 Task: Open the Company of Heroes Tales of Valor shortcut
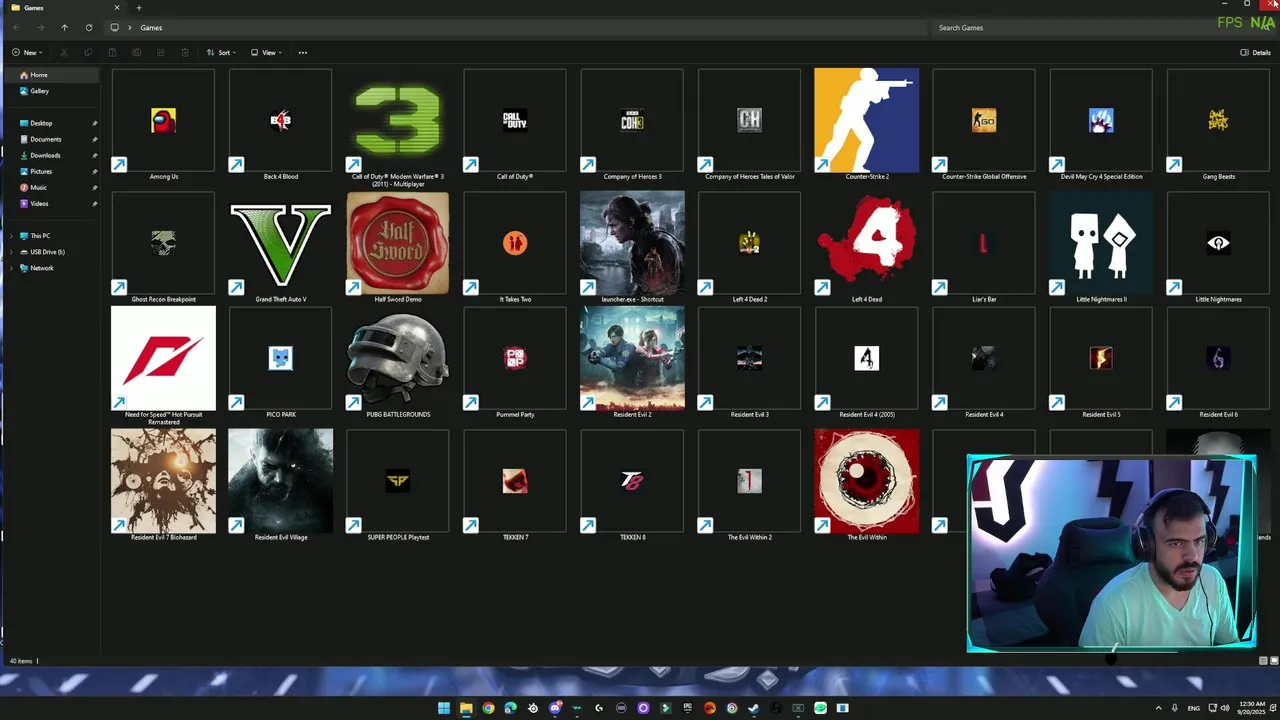click(749, 125)
